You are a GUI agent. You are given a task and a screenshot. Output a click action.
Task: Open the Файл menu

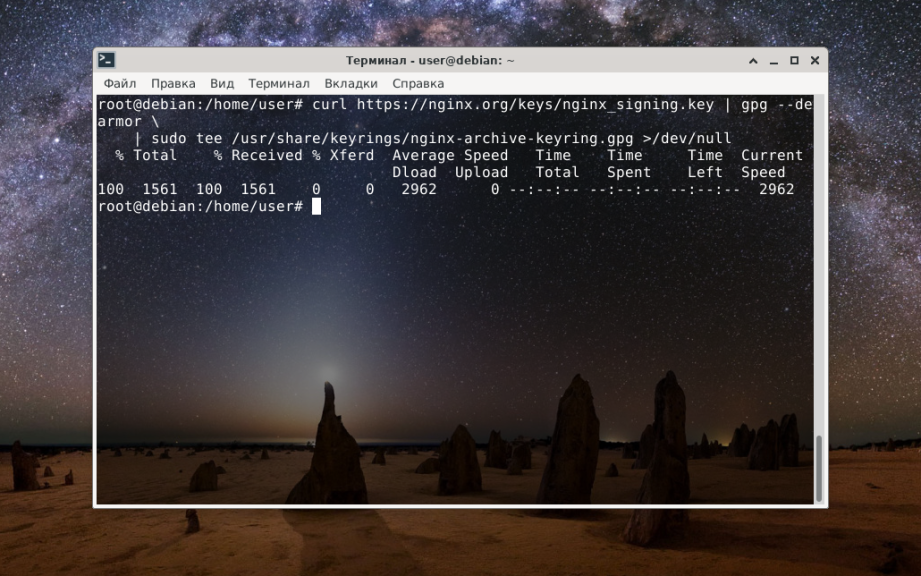119,84
